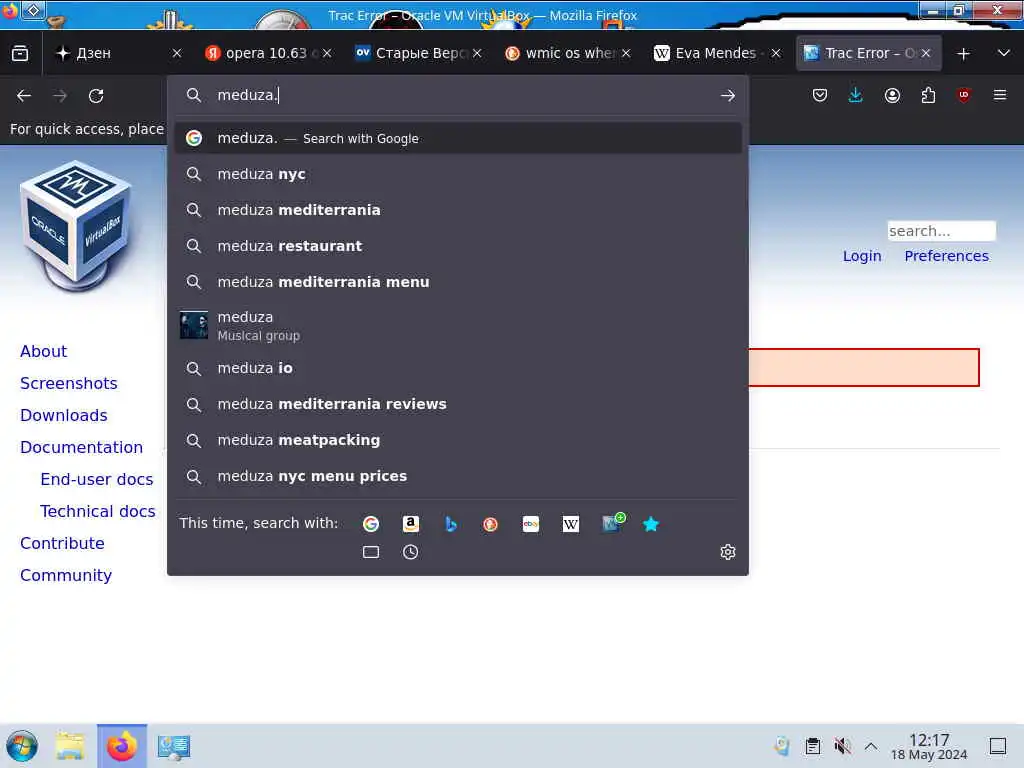Close the Eva Mendes tab
Viewport: 1024px width, 768px height.
(776, 54)
